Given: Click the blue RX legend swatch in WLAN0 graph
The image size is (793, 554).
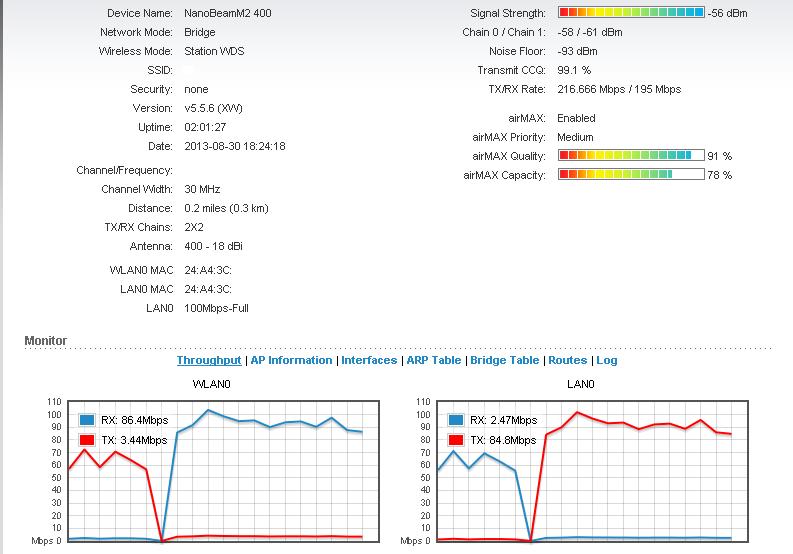Looking at the screenshot, I should (x=85, y=421).
